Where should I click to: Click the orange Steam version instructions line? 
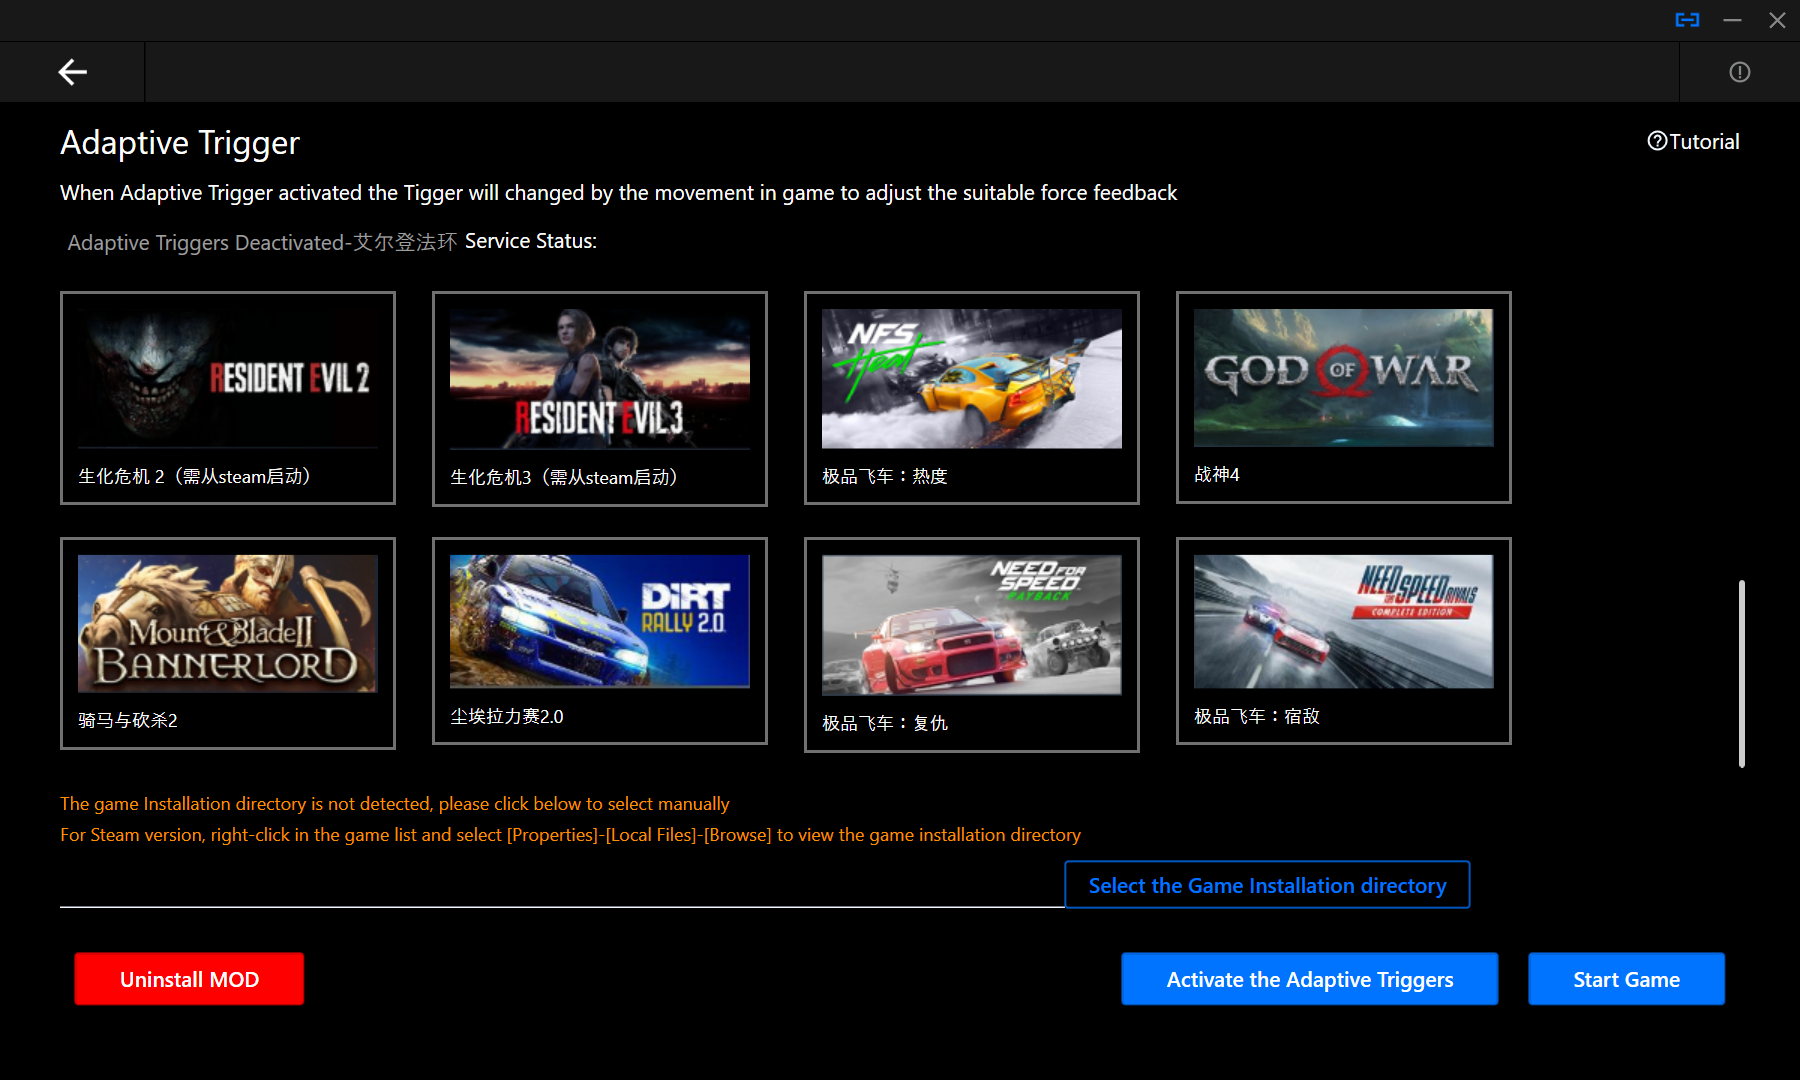570,835
